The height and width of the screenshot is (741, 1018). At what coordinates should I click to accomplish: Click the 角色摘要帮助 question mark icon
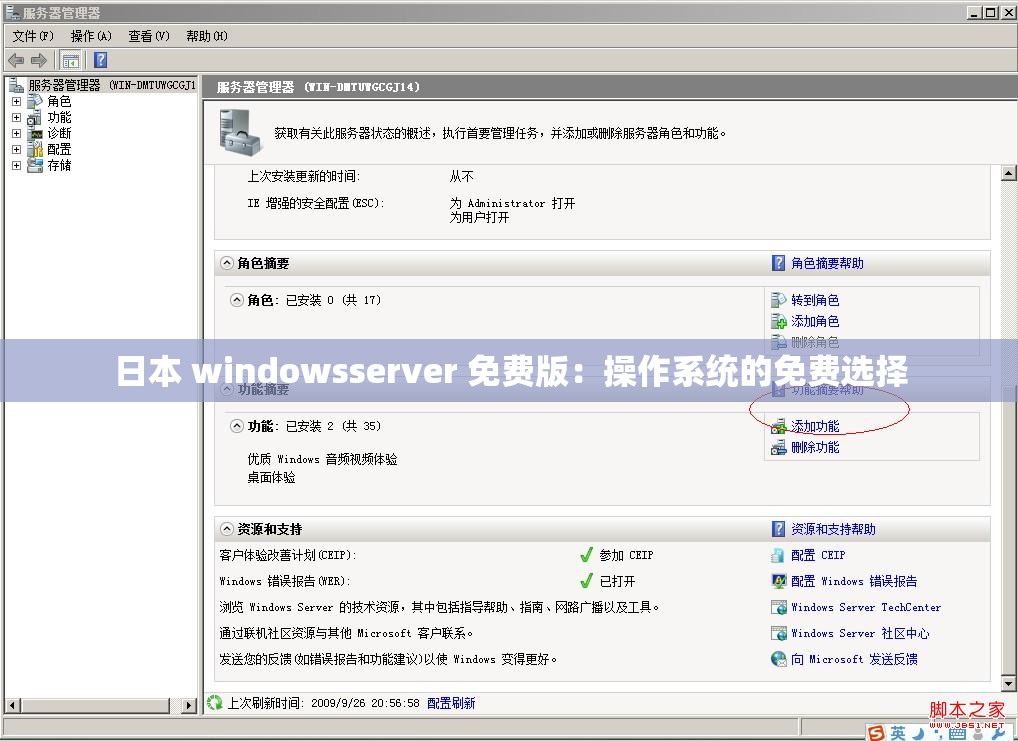click(x=778, y=263)
